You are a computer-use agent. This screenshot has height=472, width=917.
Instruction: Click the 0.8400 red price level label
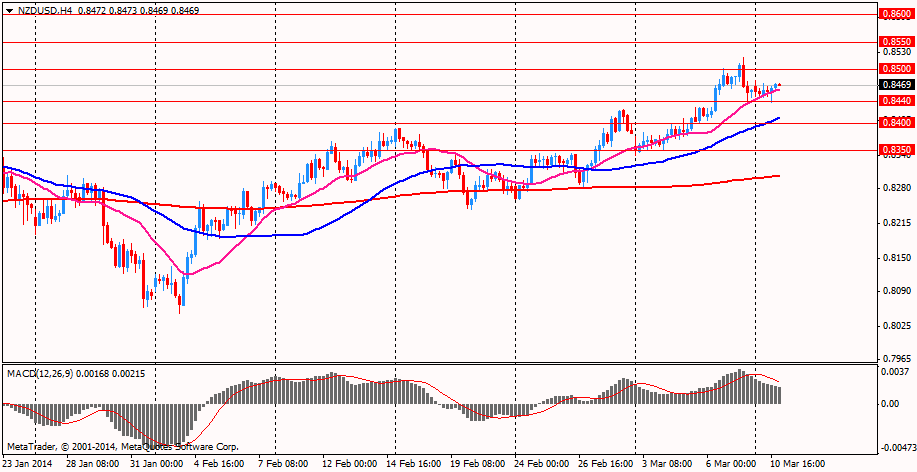click(895, 123)
